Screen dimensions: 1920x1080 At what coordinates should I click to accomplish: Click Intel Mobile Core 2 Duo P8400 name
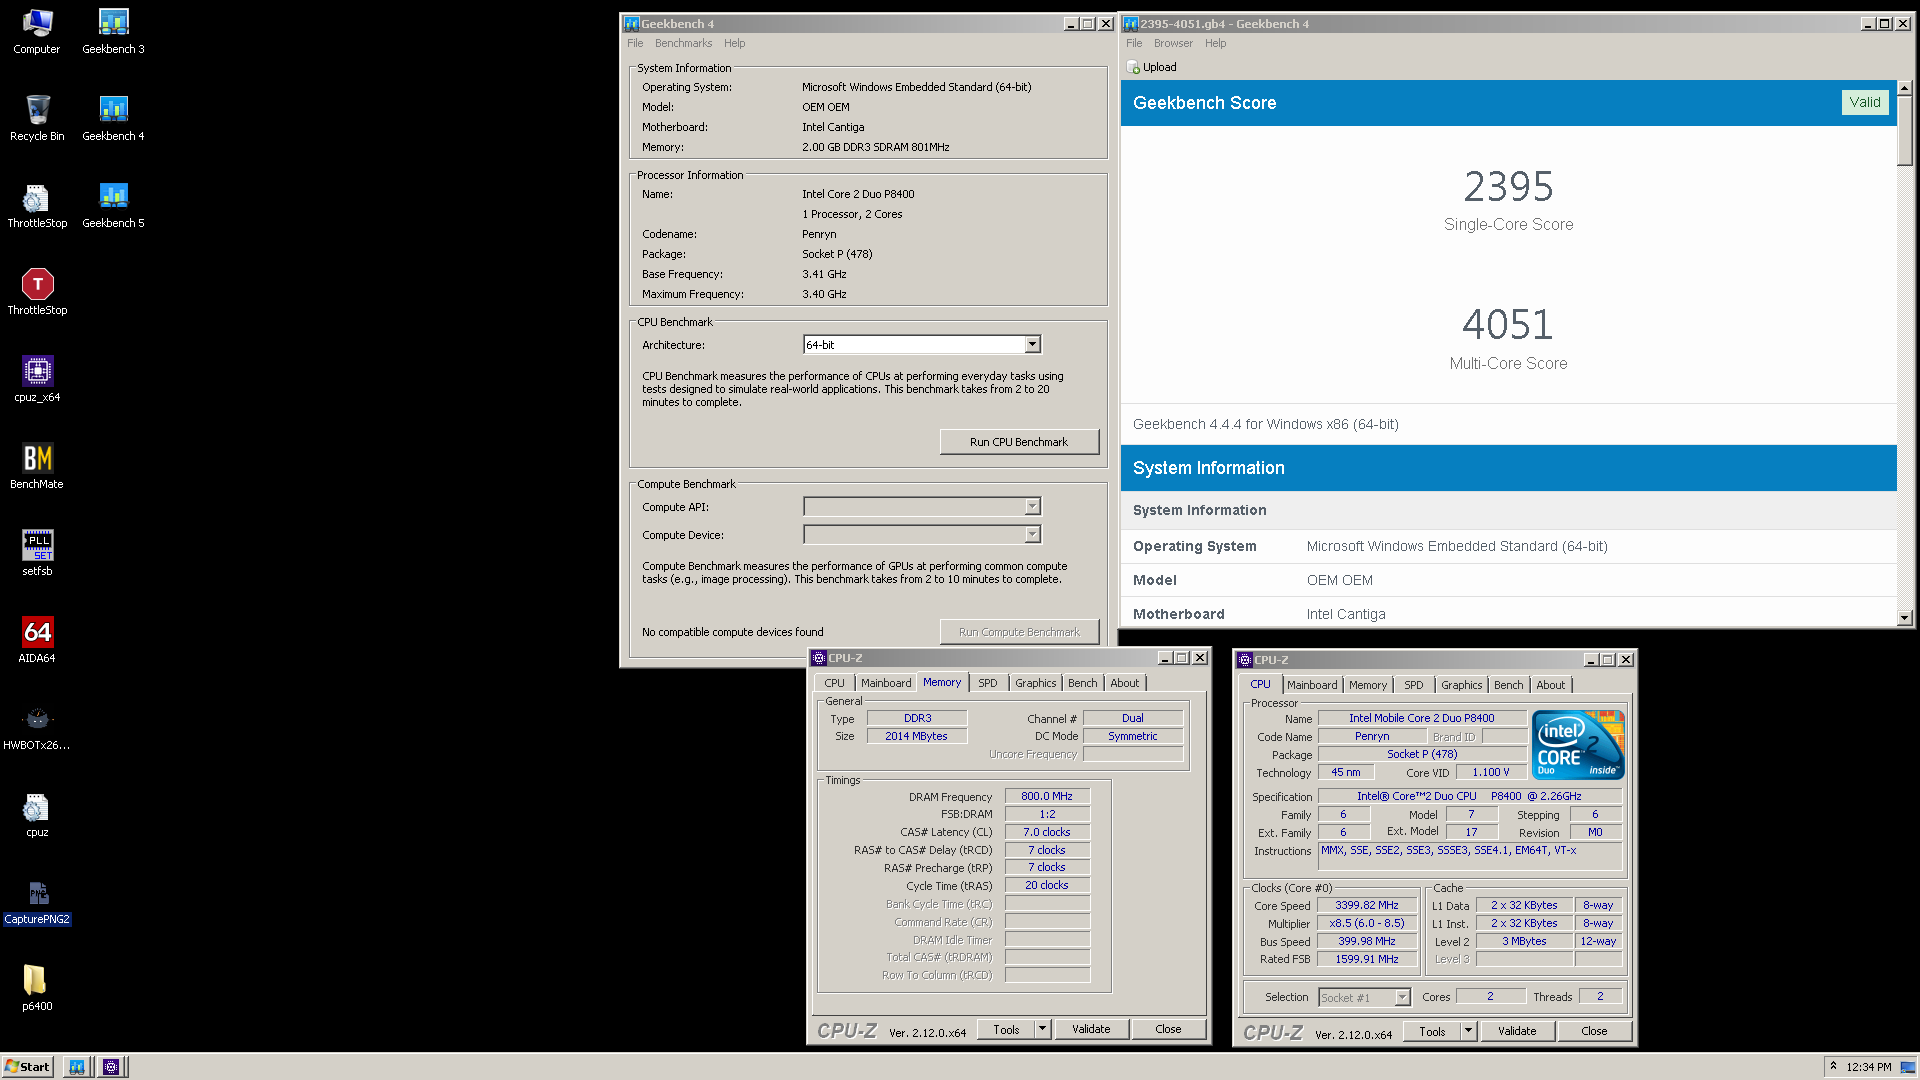click(1421, 718)
